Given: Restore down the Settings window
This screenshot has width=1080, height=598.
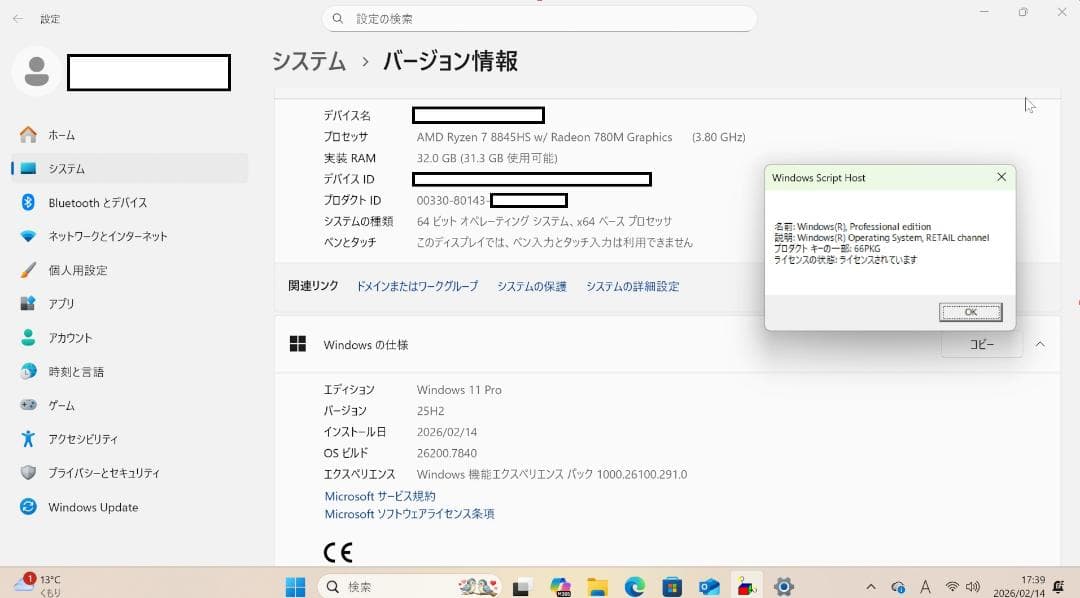Looking at the screenshot, I should pyautogui.click(x=1023, y=12).
